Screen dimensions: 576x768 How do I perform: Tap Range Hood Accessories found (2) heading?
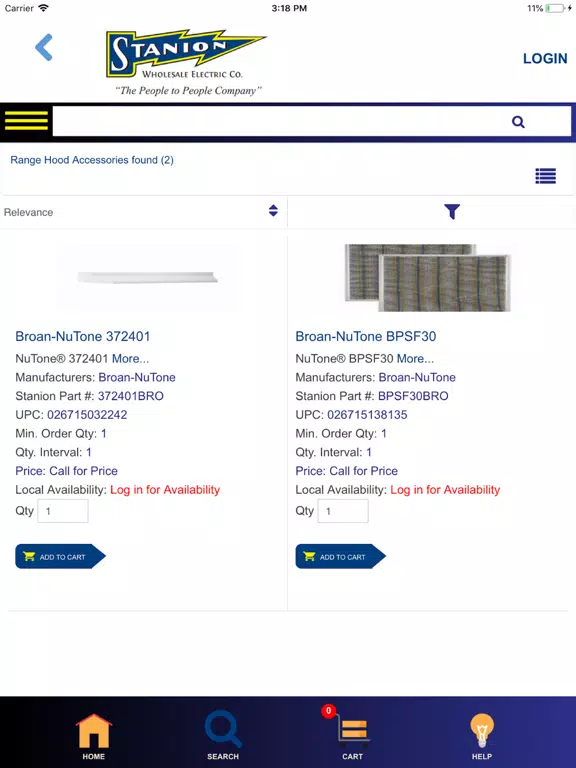tap(92, 160)
